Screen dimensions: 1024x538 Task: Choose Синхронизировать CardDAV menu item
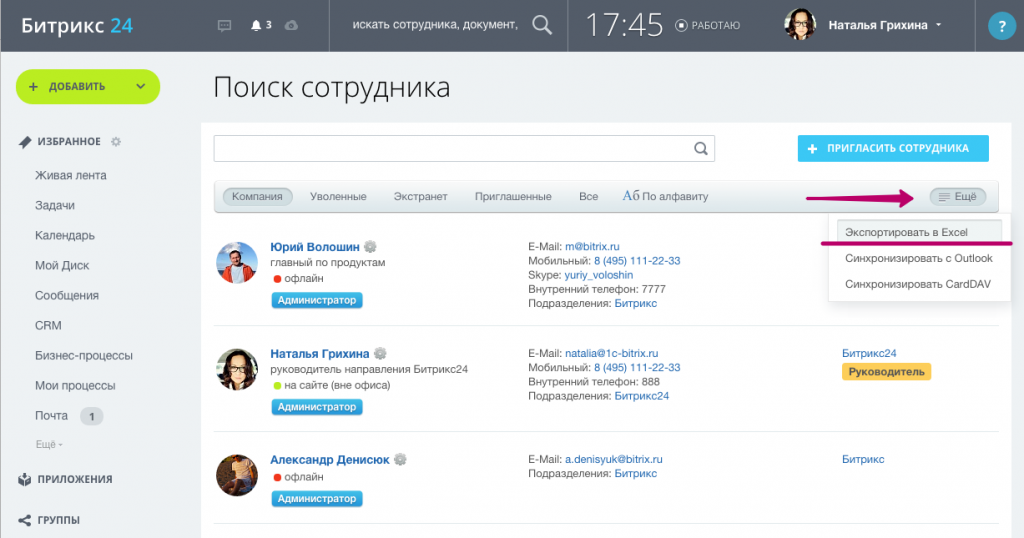918,284
